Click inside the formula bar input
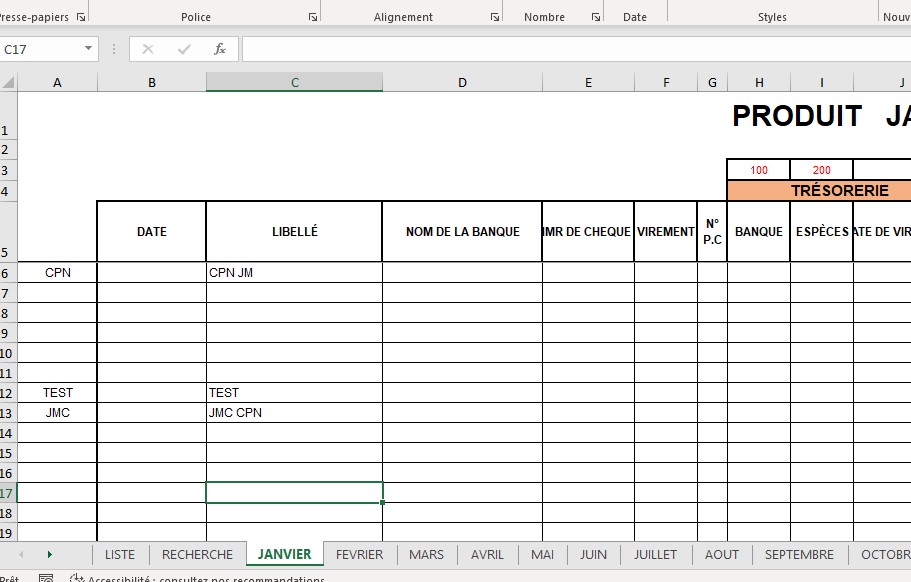Image resolution: width=911 pixels, height=582 pixels. (x=570, y=49)
